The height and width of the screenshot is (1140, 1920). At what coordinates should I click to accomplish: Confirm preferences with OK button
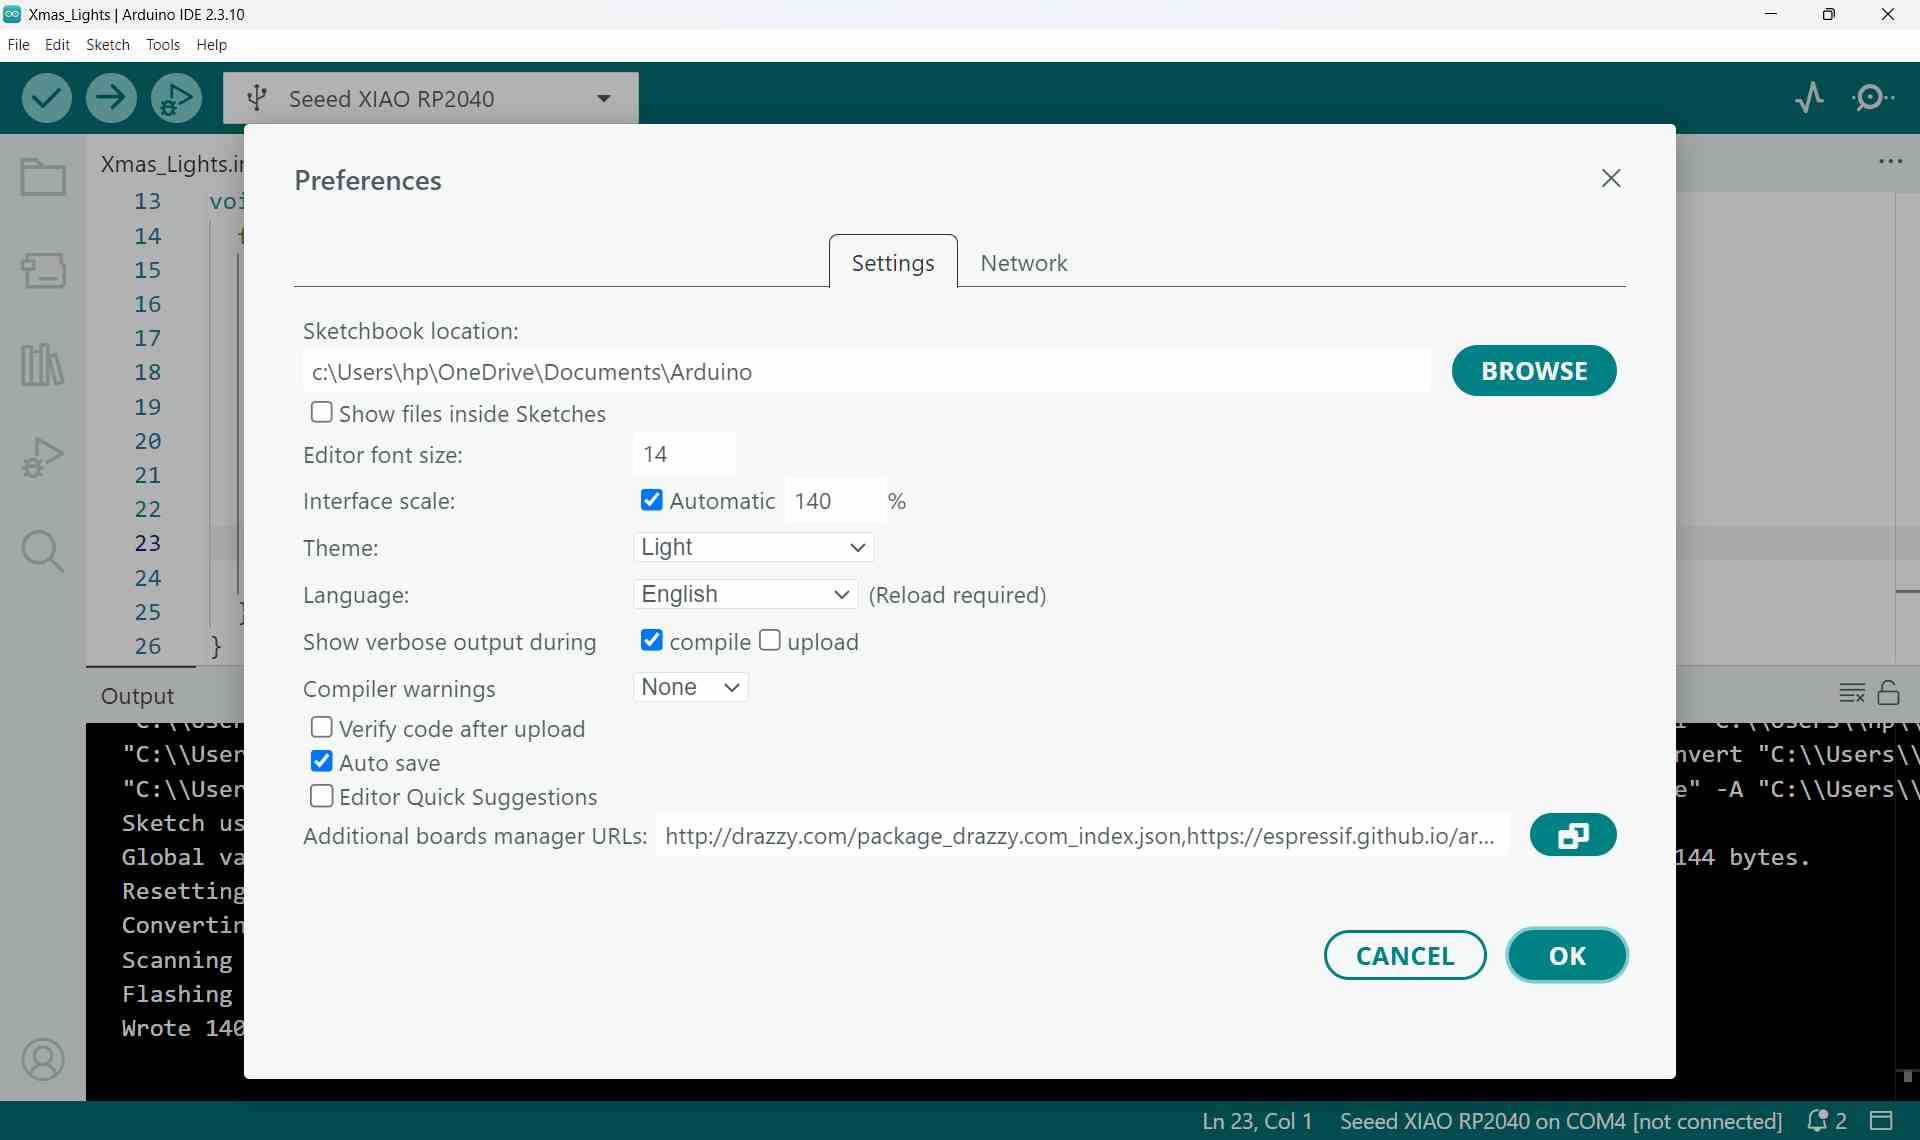1567,955
